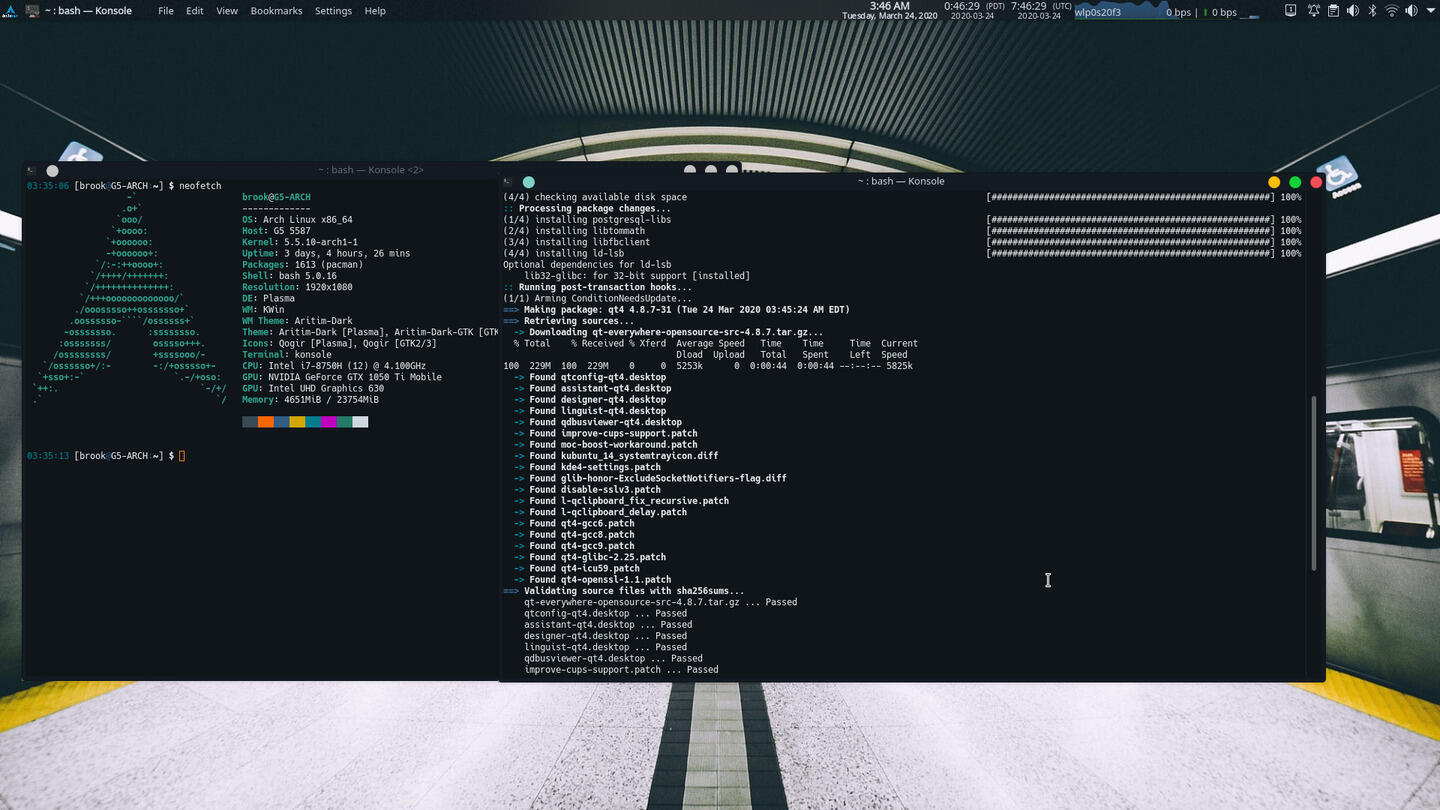Click the magenta color block in neofetch output

click(330, 422)
